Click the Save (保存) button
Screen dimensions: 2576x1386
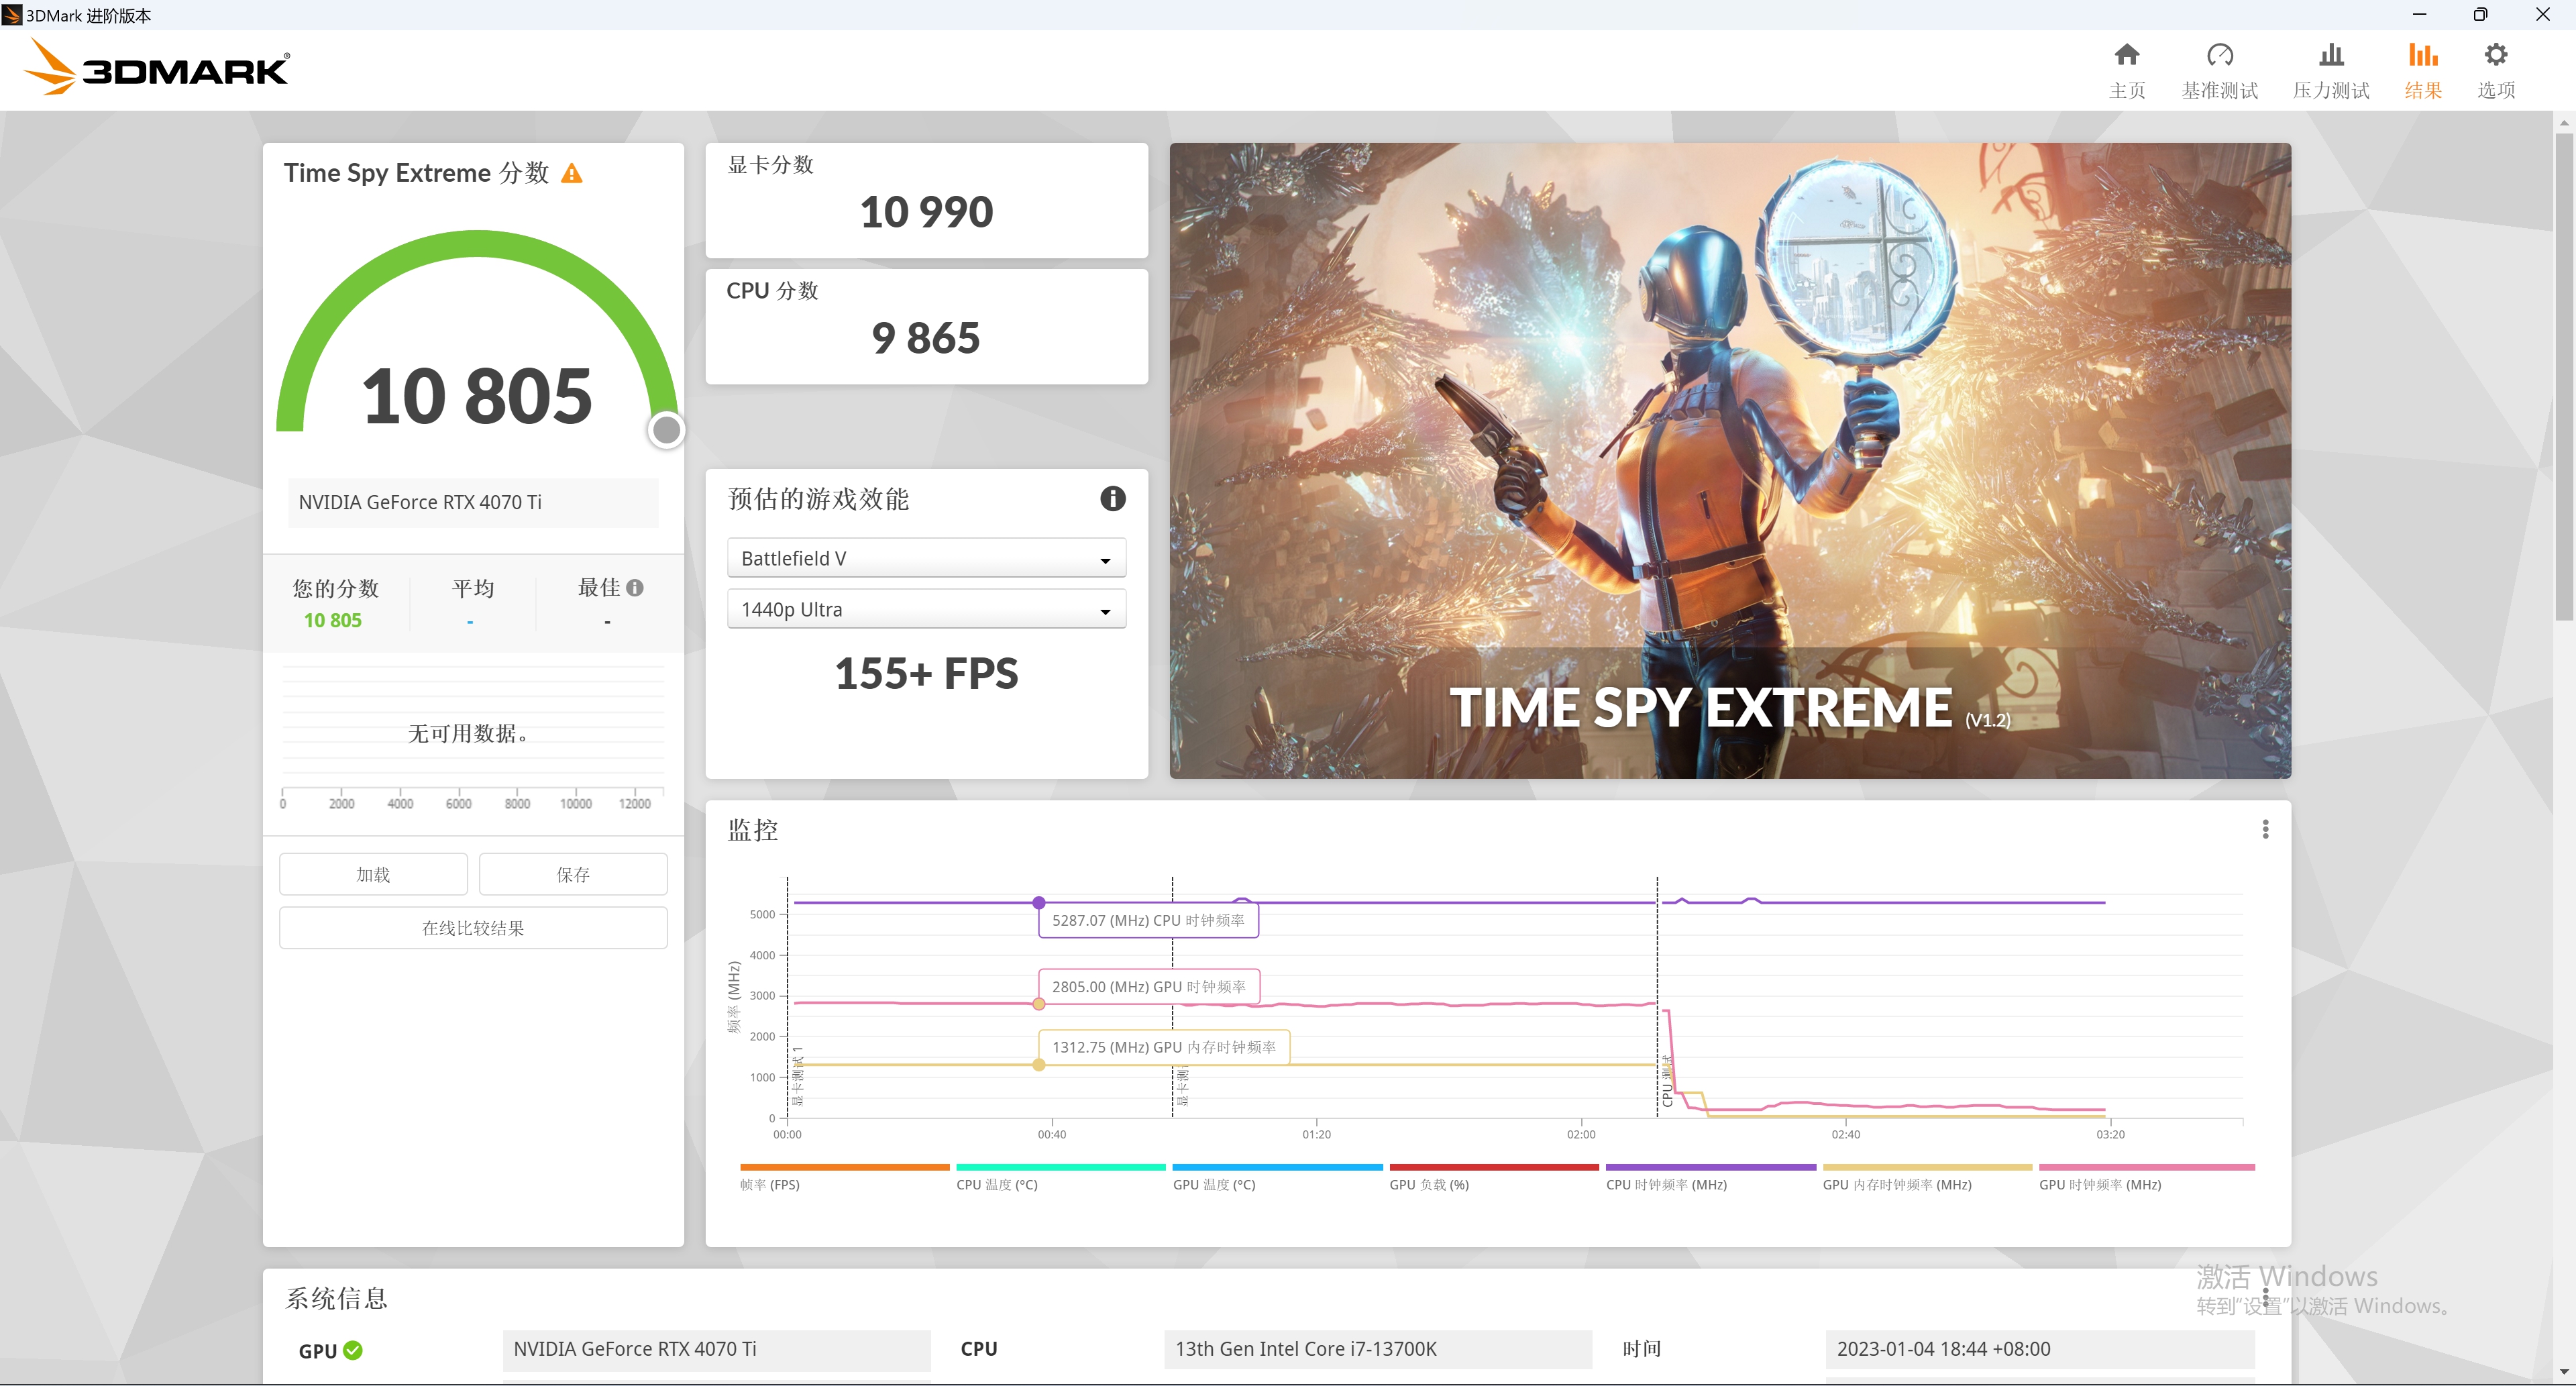tap(573, 874)
